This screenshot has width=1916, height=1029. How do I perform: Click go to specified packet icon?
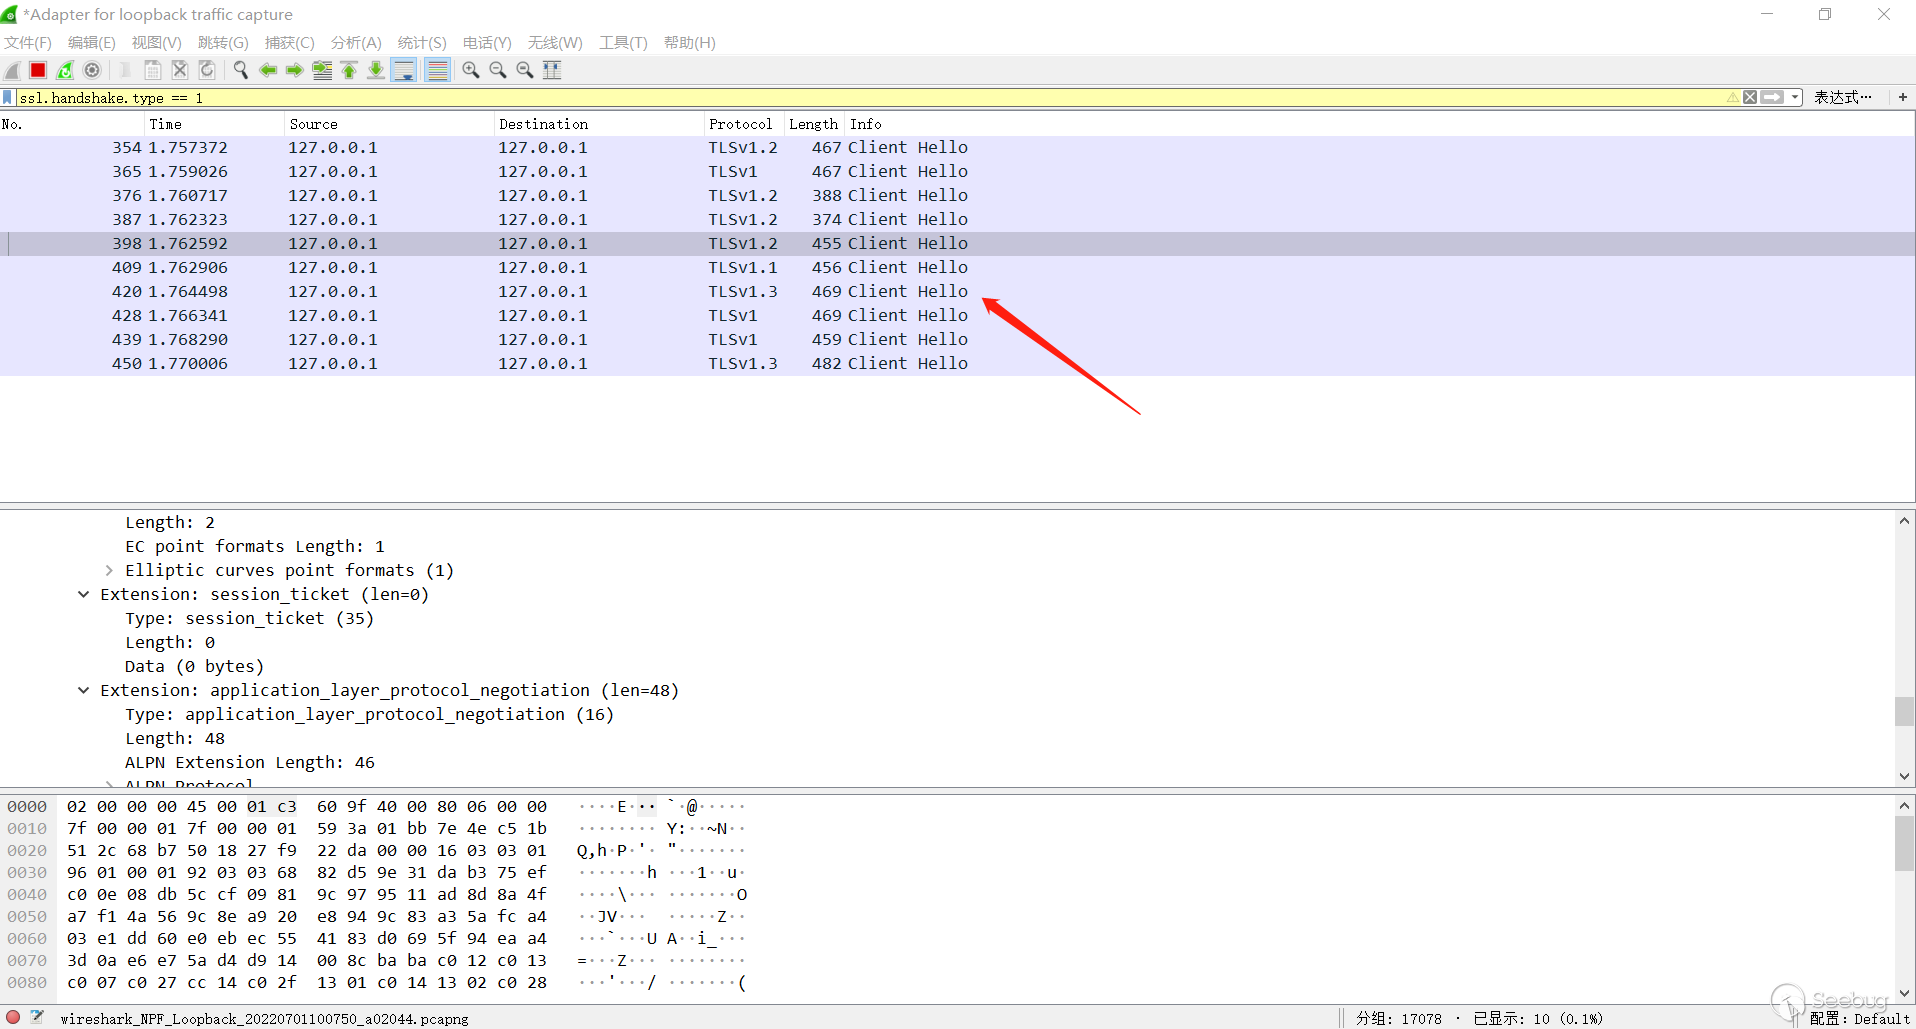point(322,70)
